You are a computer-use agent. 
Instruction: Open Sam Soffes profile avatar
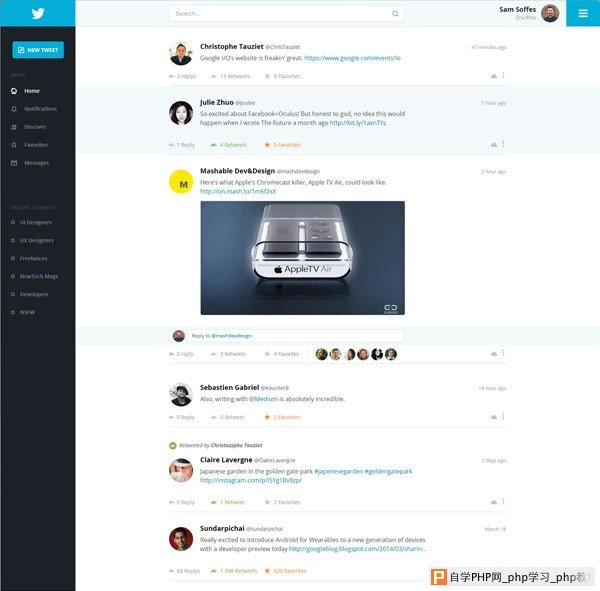click(550, 13)
